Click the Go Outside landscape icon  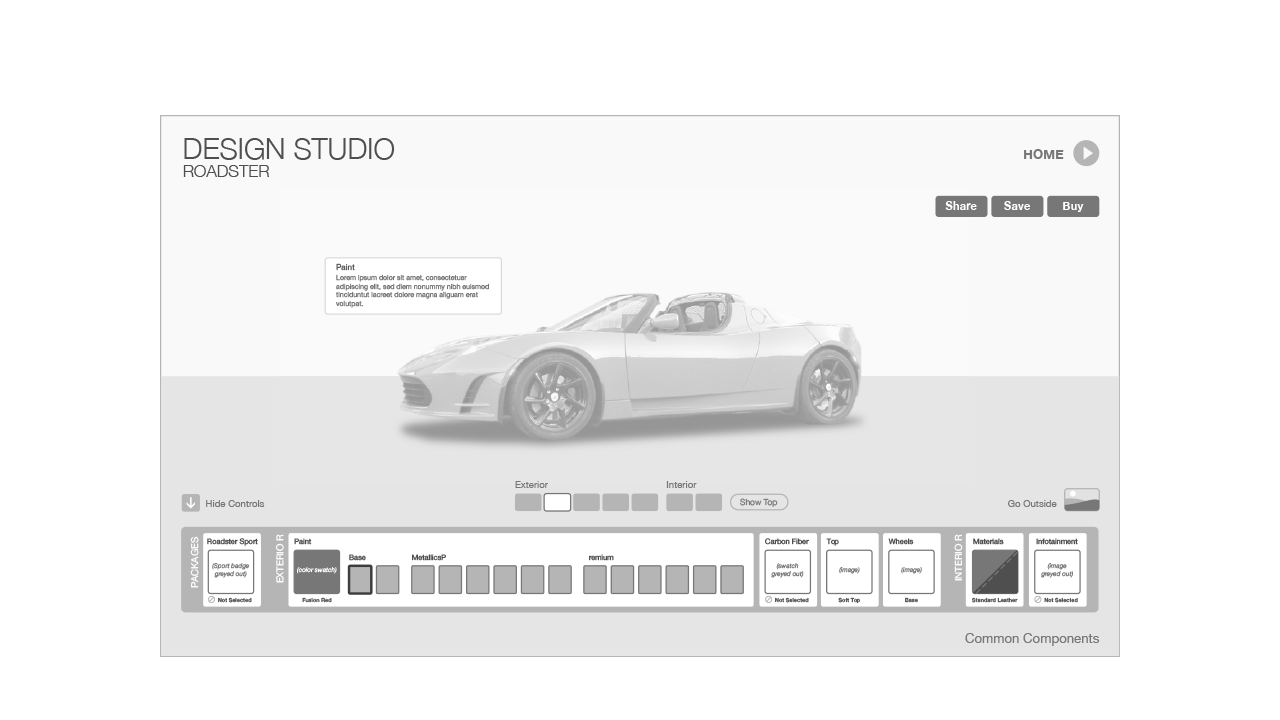tap(1081, 500)
